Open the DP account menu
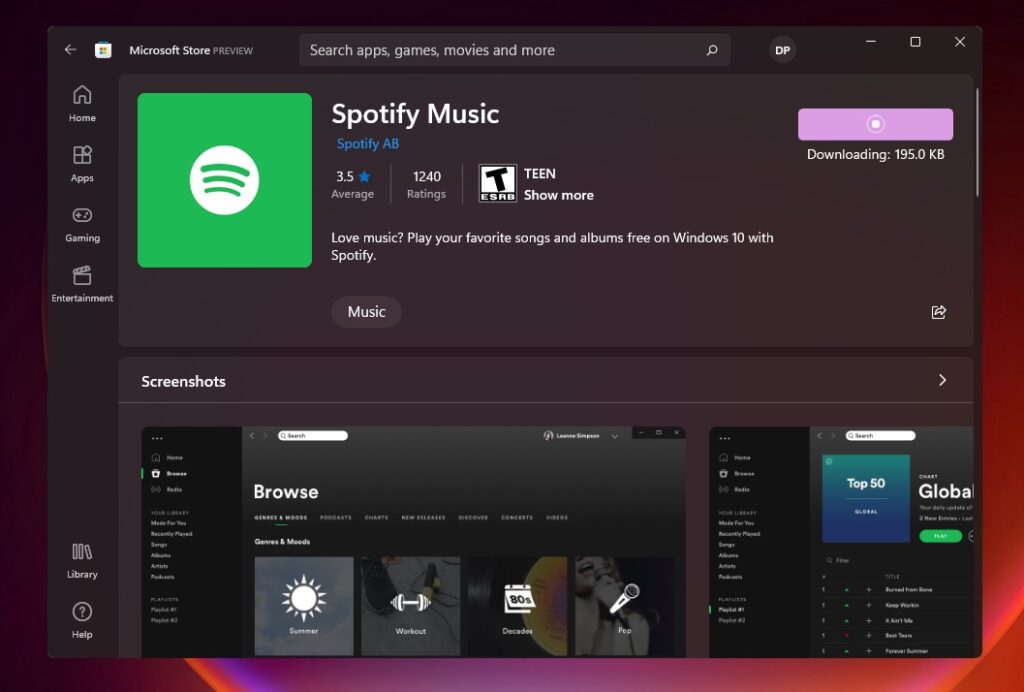The height and width of the screenshot is (692, 1024). (x=782, y=49)
